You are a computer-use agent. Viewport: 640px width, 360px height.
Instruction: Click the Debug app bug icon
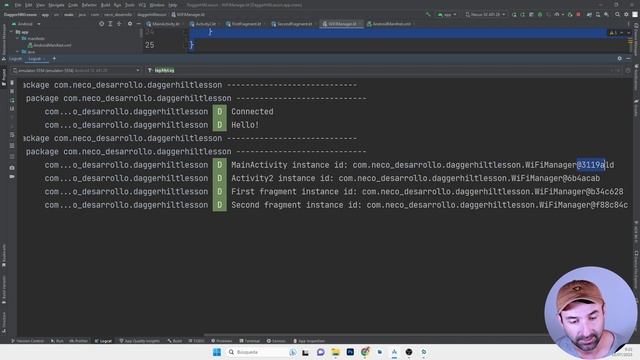[x=540, y=14]
